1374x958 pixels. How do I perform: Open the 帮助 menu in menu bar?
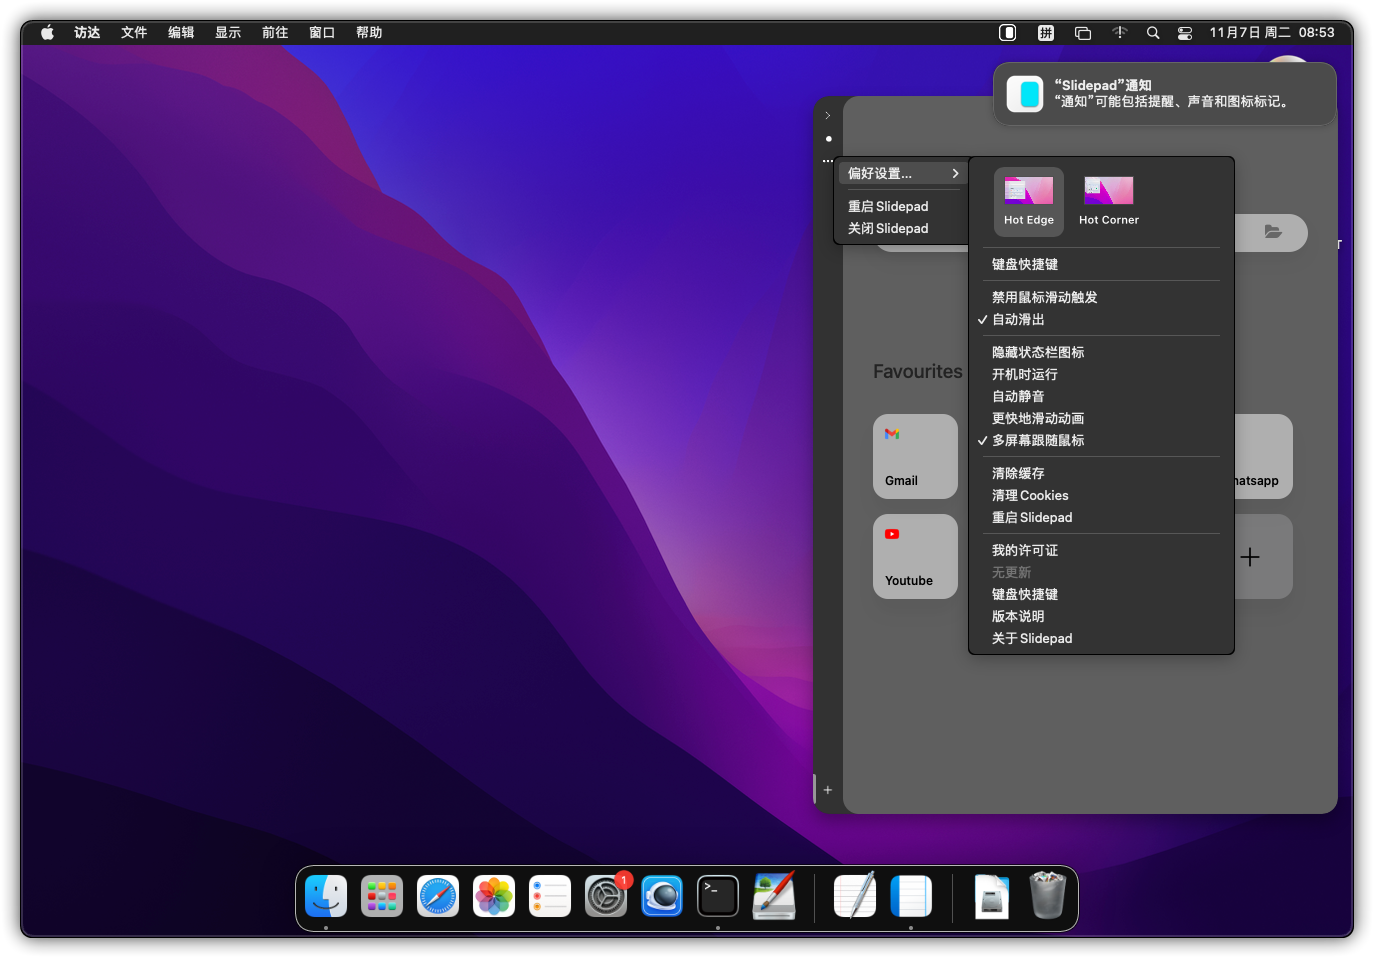[369, 32]
